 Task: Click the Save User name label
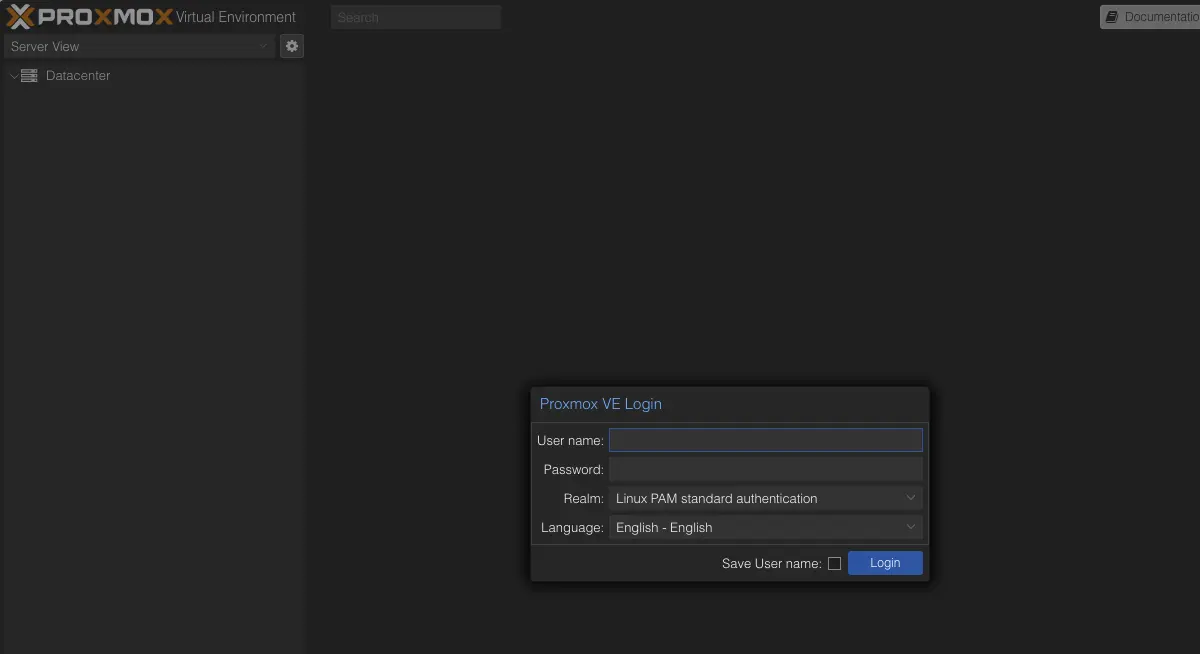coord(770,564)
